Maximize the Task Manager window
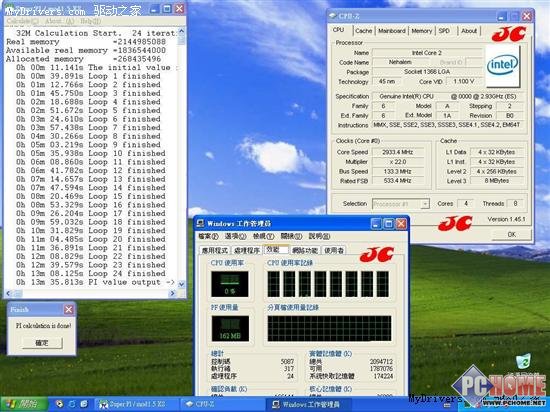This screenshot has height=412, width=550. pyautogui.click(x=388, y=223)
